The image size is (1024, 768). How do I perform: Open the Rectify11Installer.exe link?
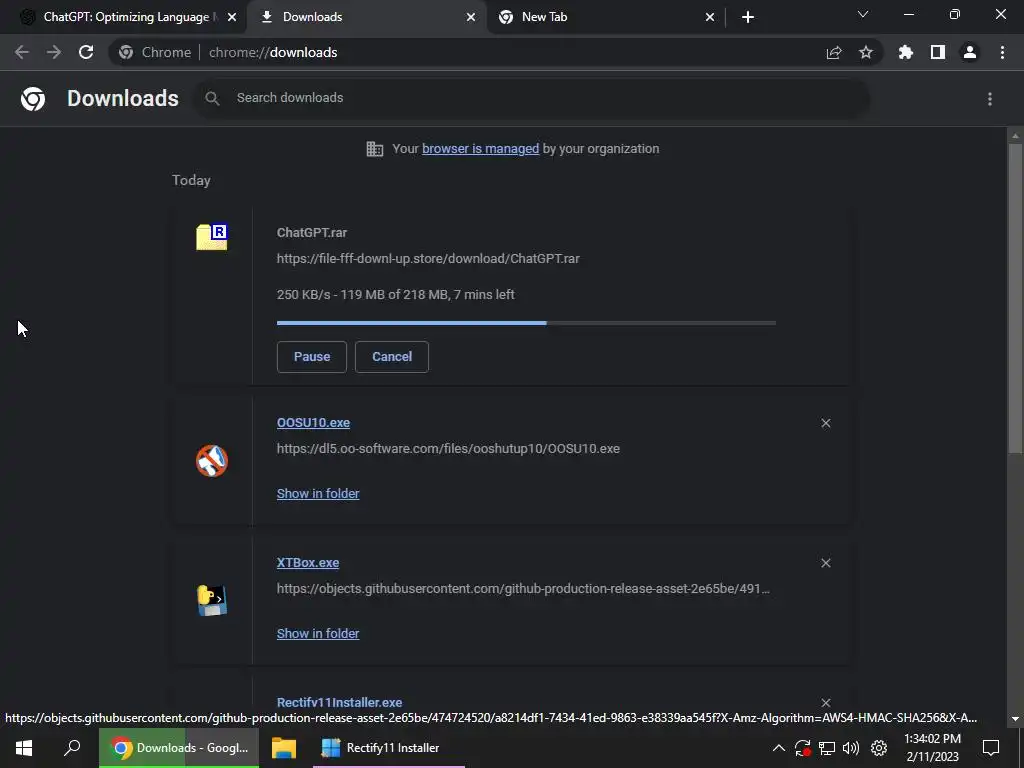click(x=340, y=703)
